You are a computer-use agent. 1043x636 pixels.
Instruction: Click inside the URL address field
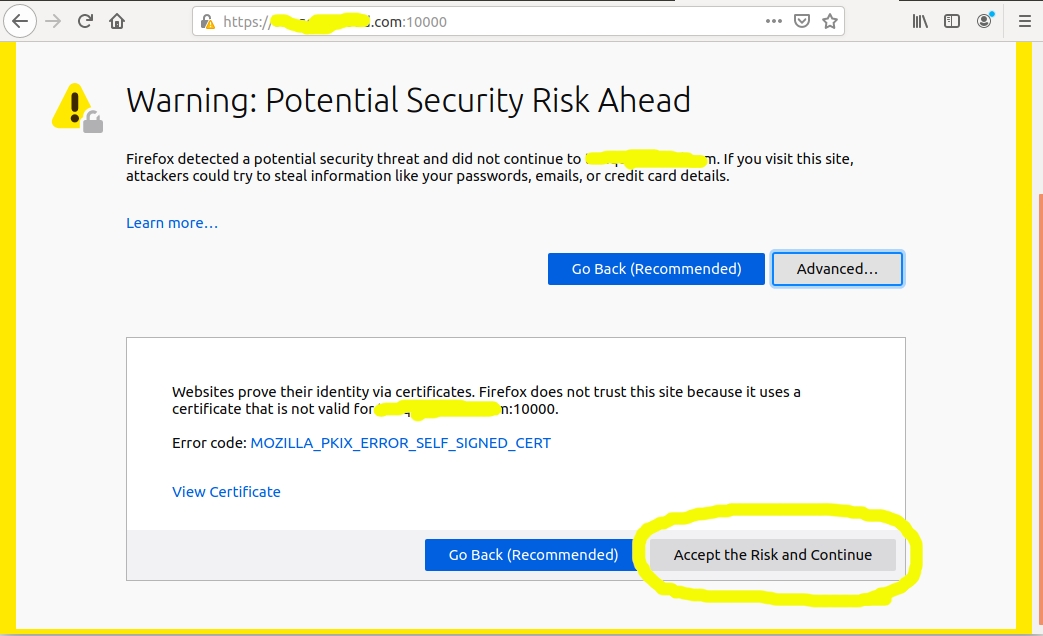[500, 21]
